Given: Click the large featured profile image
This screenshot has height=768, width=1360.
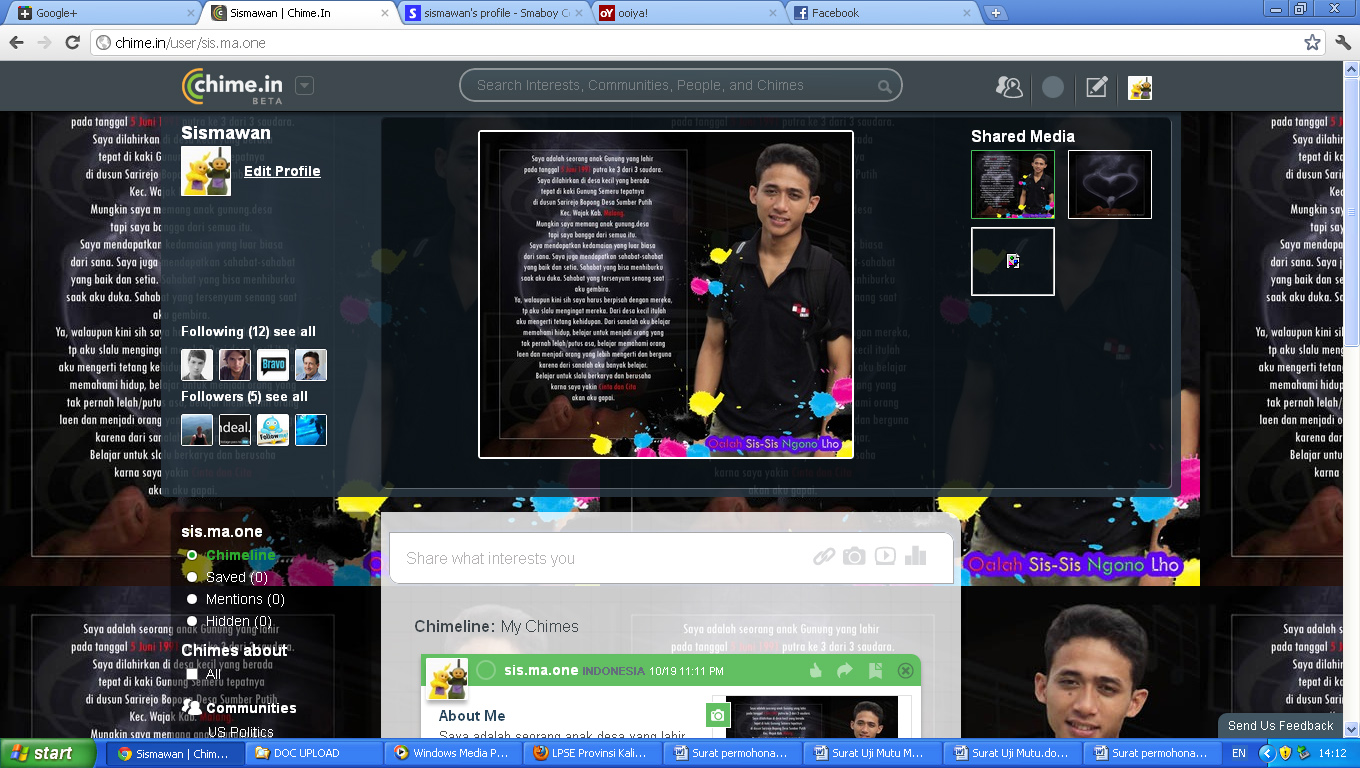Looking at the screenshot, I should [666, 294].
